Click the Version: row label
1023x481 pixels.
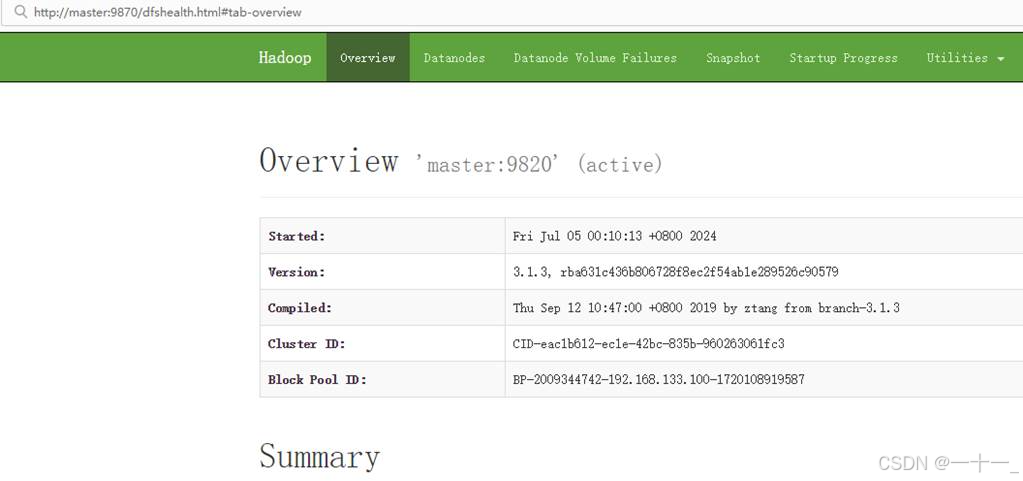click(296, 272)
